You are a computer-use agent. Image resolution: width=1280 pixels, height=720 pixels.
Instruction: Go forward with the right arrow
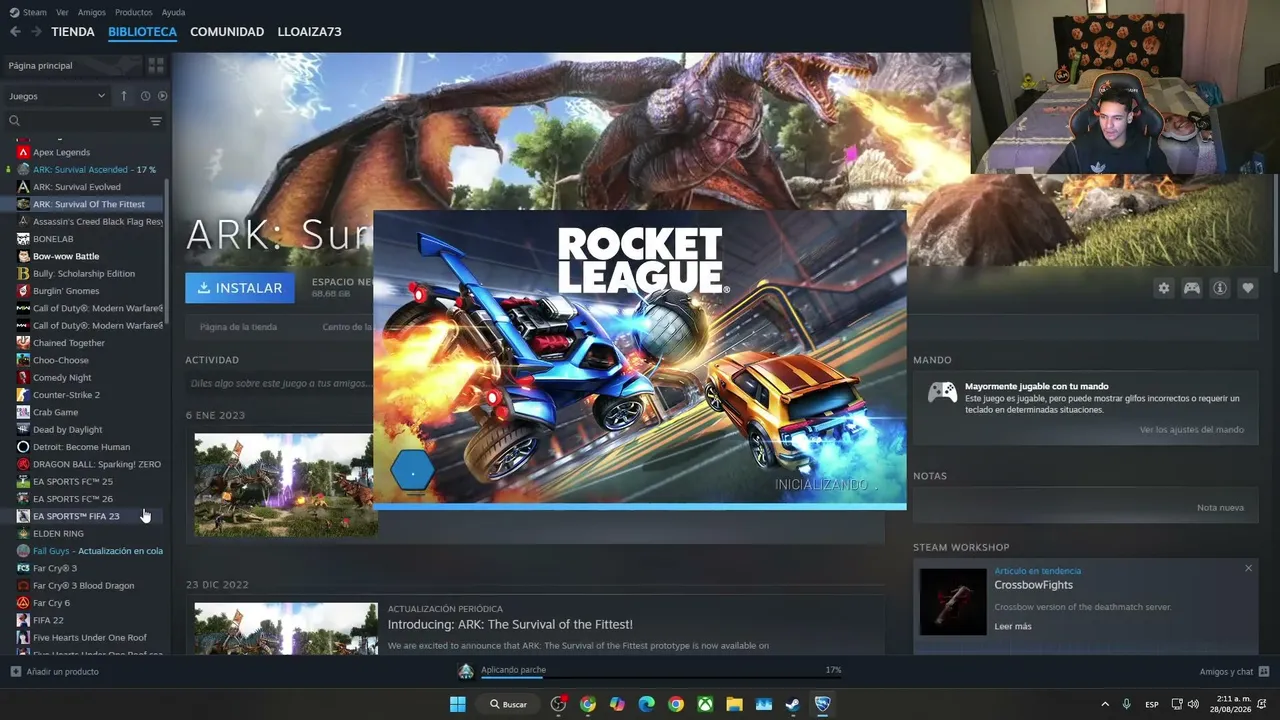(x=36, y=32)
